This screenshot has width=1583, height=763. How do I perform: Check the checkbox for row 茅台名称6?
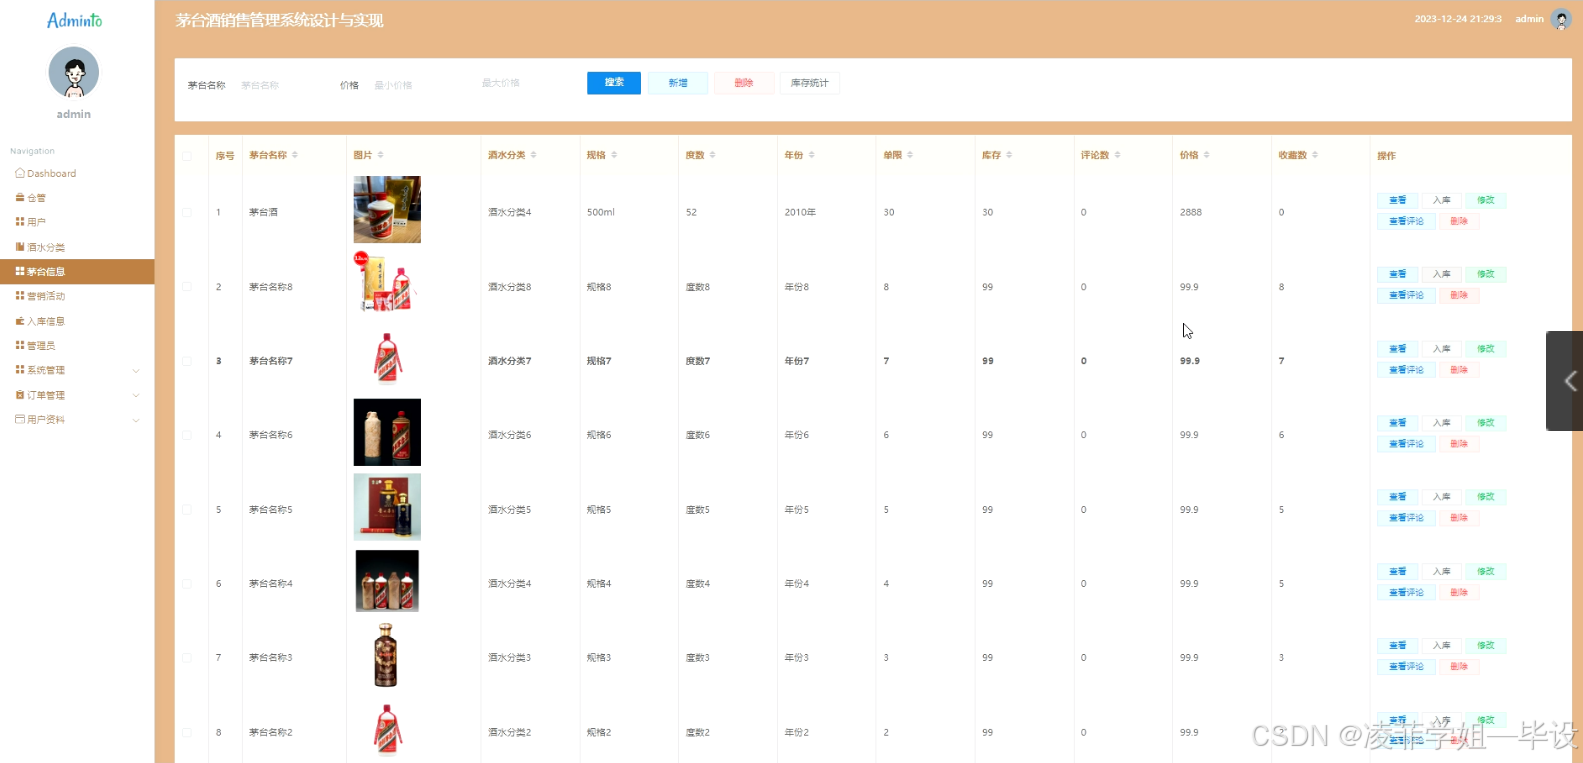click(x=187, y=435)
